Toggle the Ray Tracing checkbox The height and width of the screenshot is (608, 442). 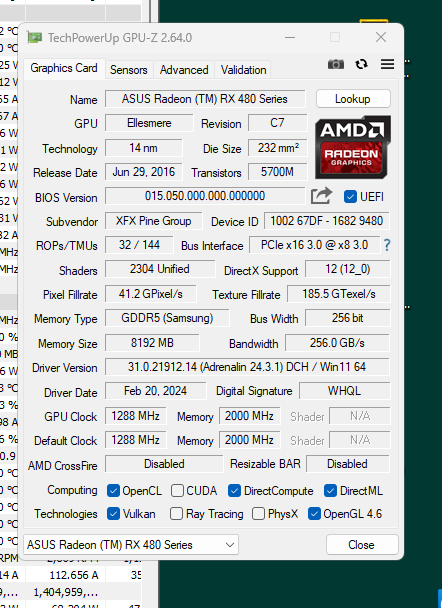[176, 514]
